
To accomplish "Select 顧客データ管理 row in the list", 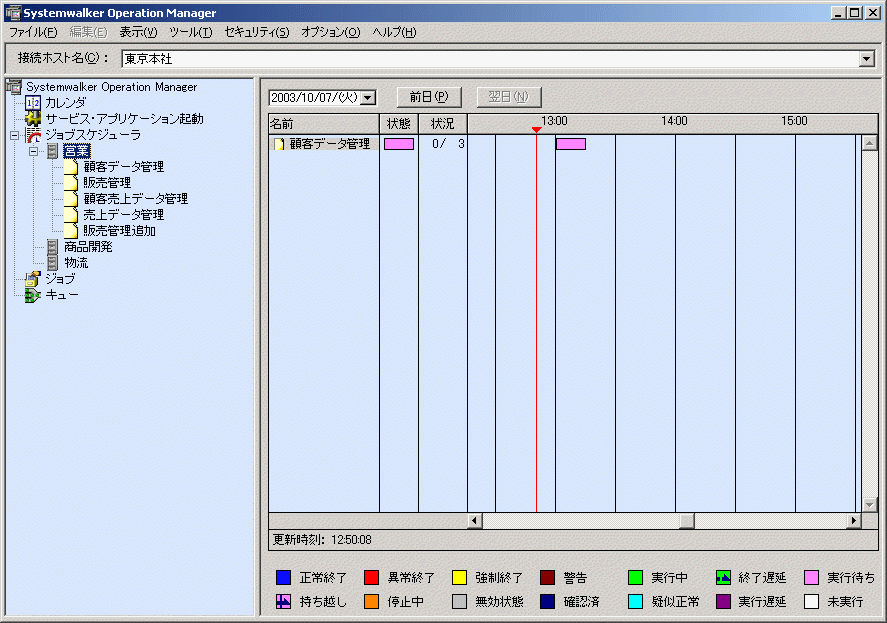I will 322,144.
